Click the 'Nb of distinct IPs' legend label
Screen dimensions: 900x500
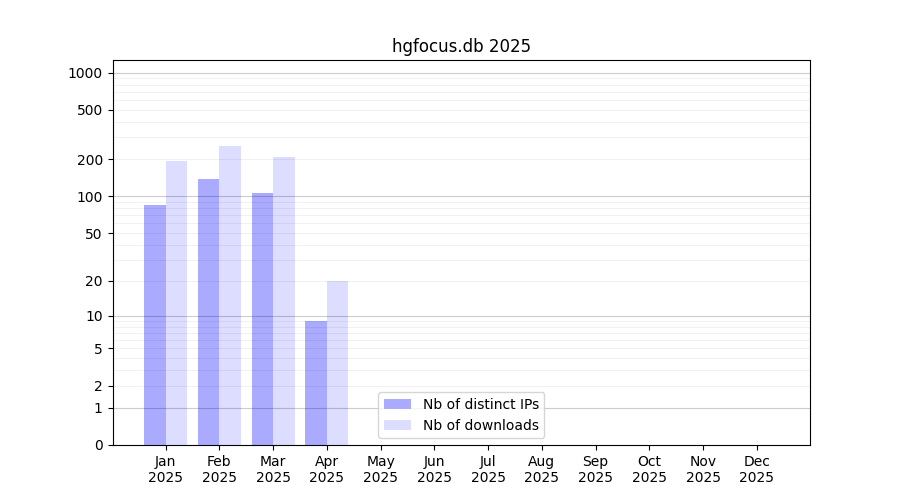pos(480,404)
